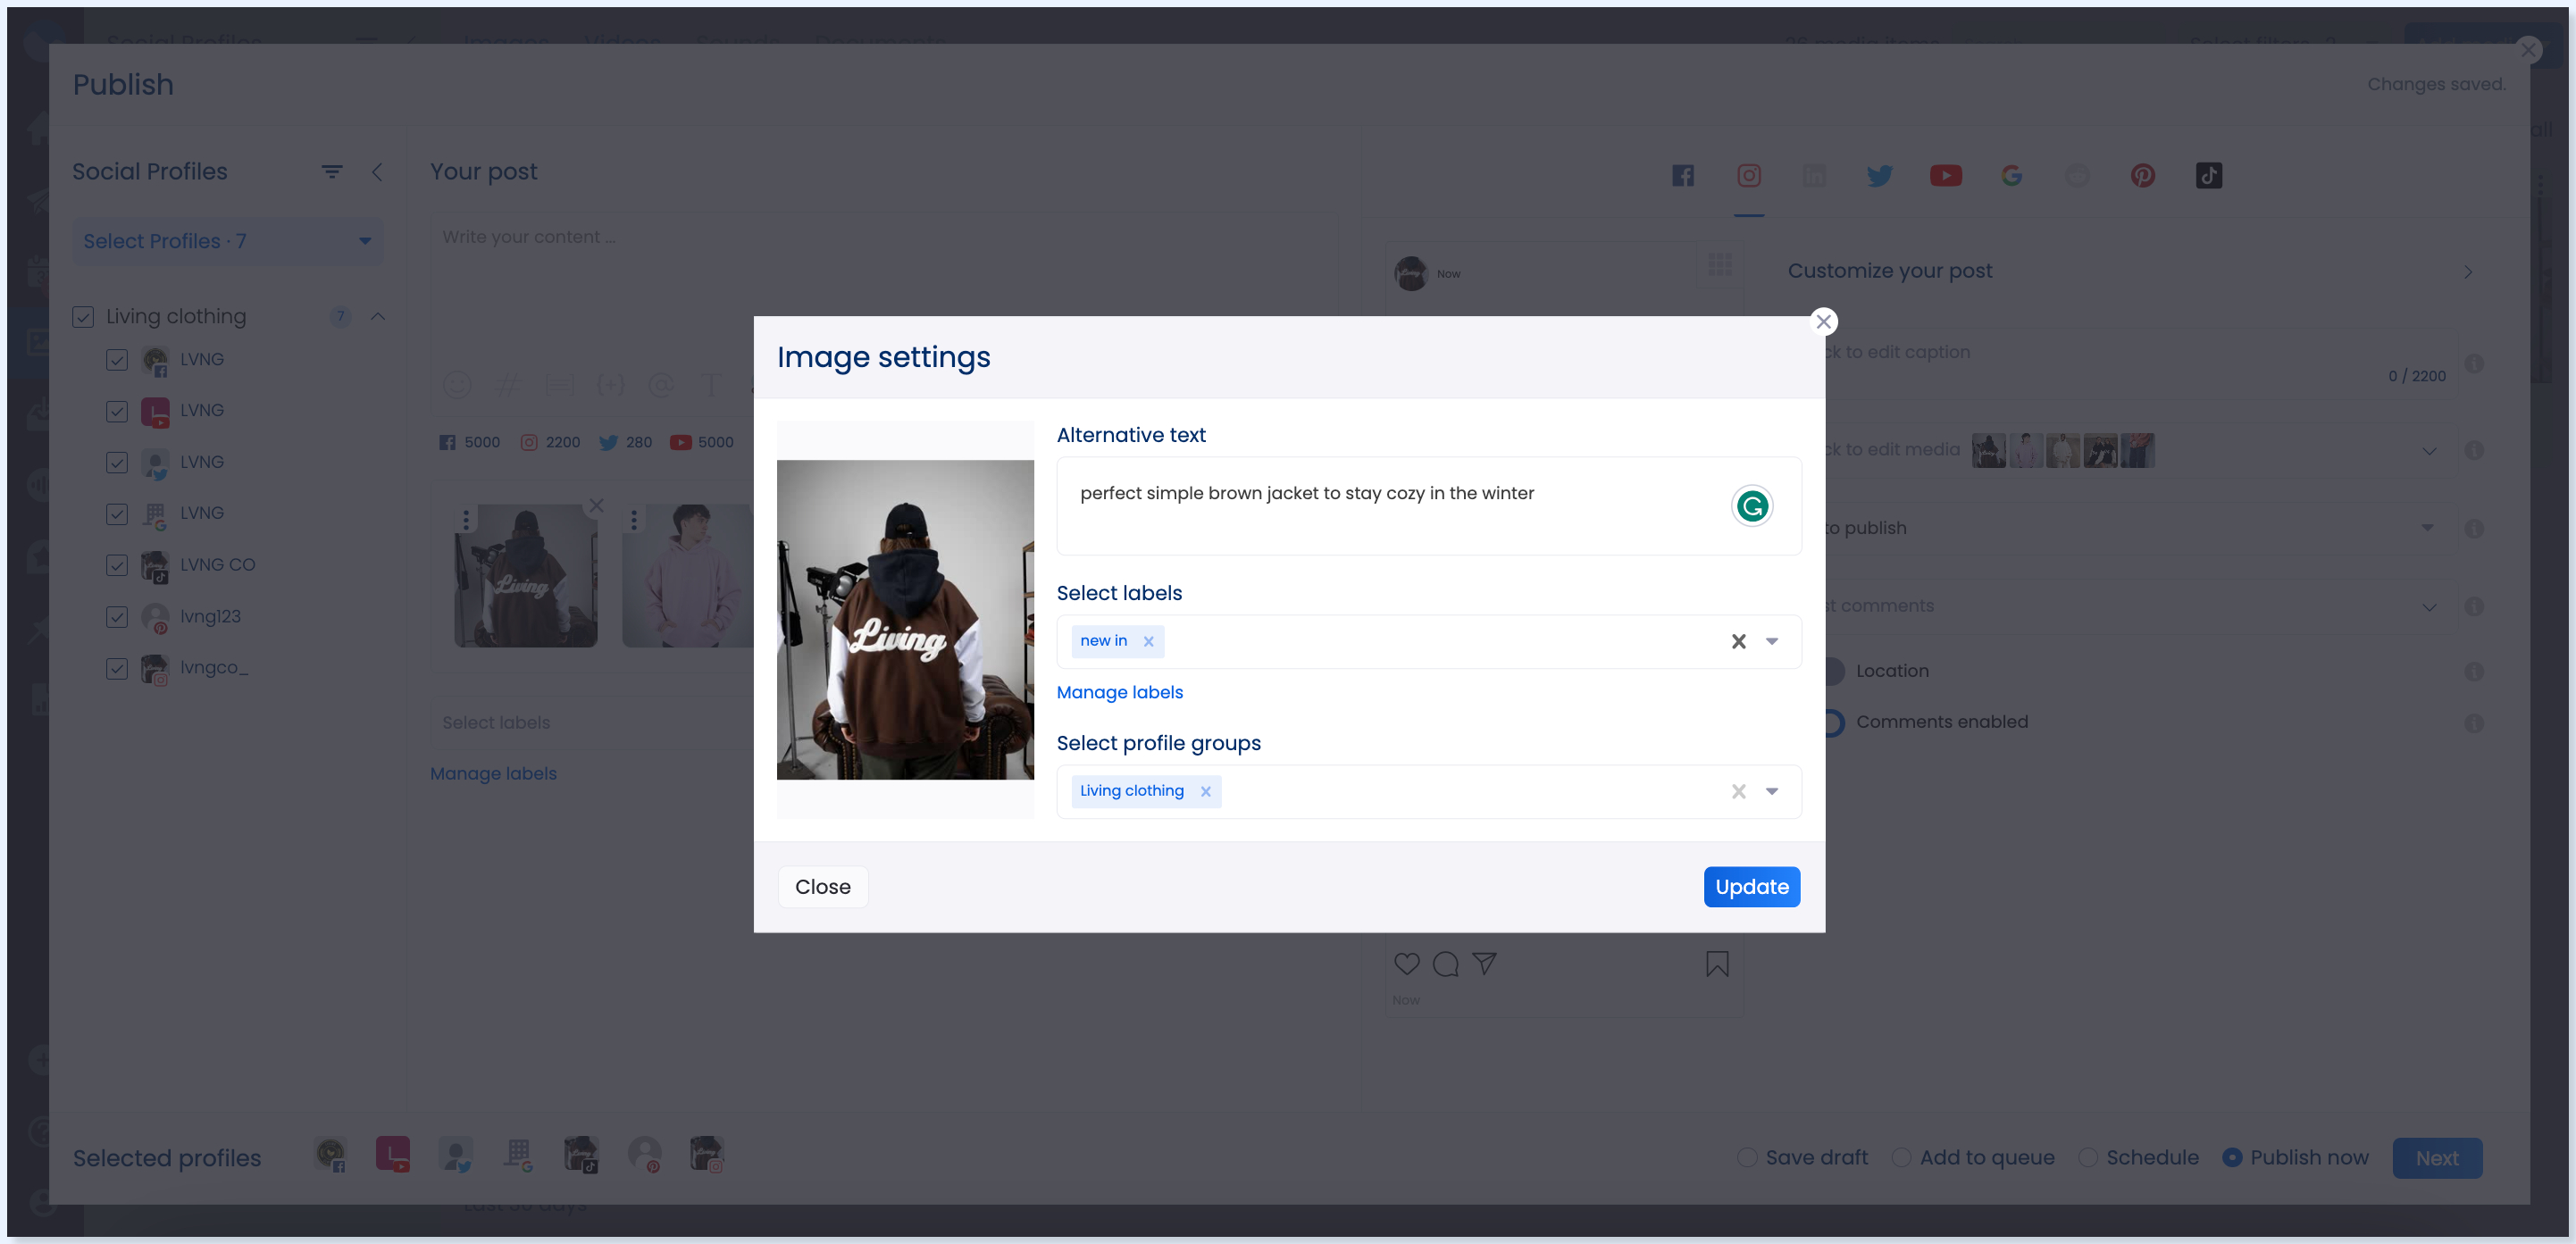Click the mention @ icon in editor

pyautogui.click(x=661, y=385)
